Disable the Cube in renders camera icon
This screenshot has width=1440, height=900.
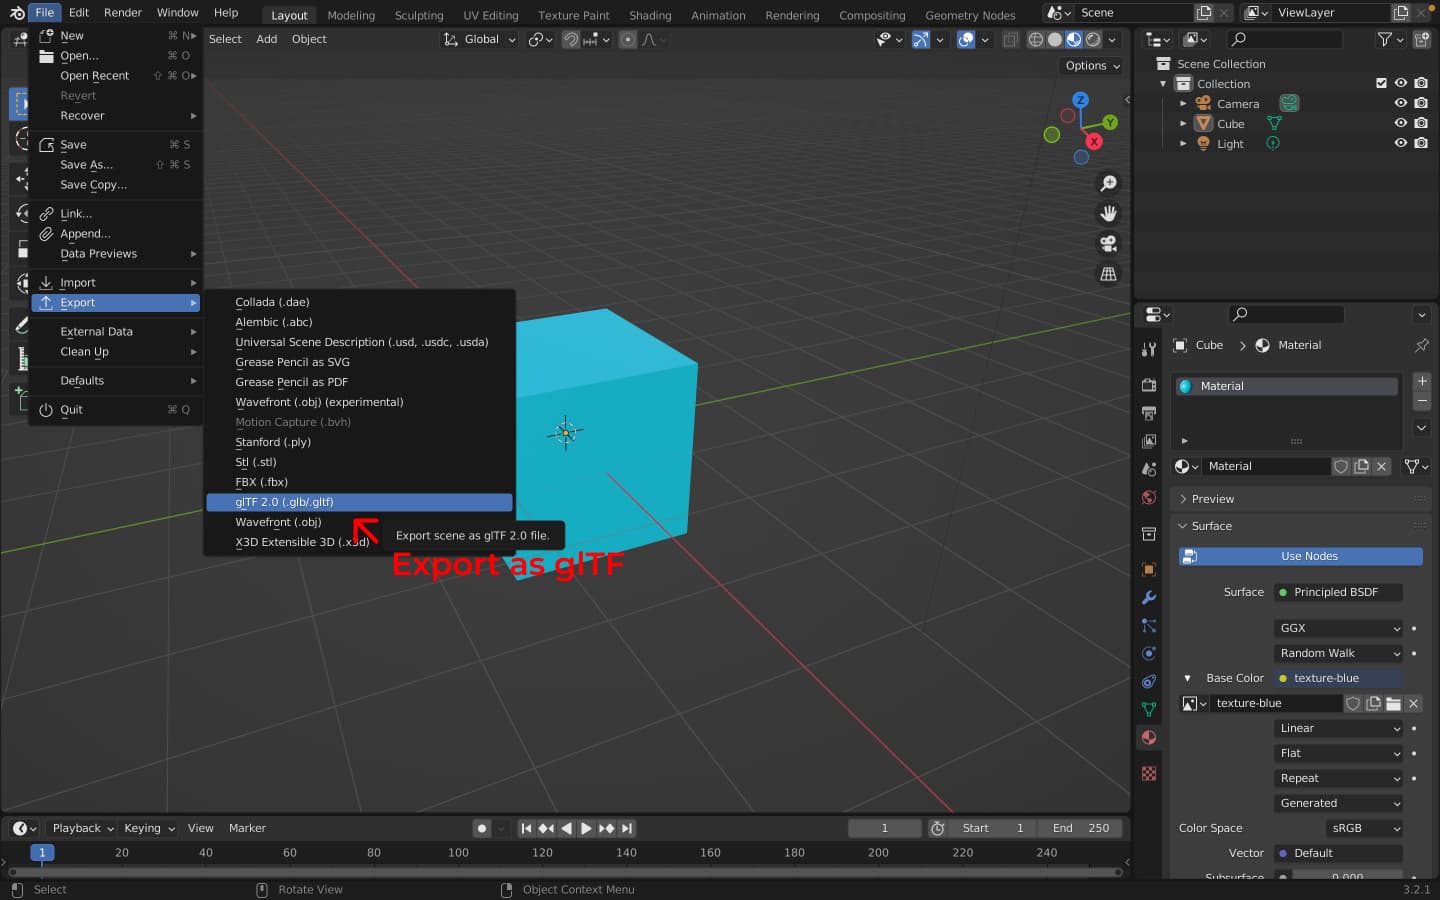coord(1420,123)
